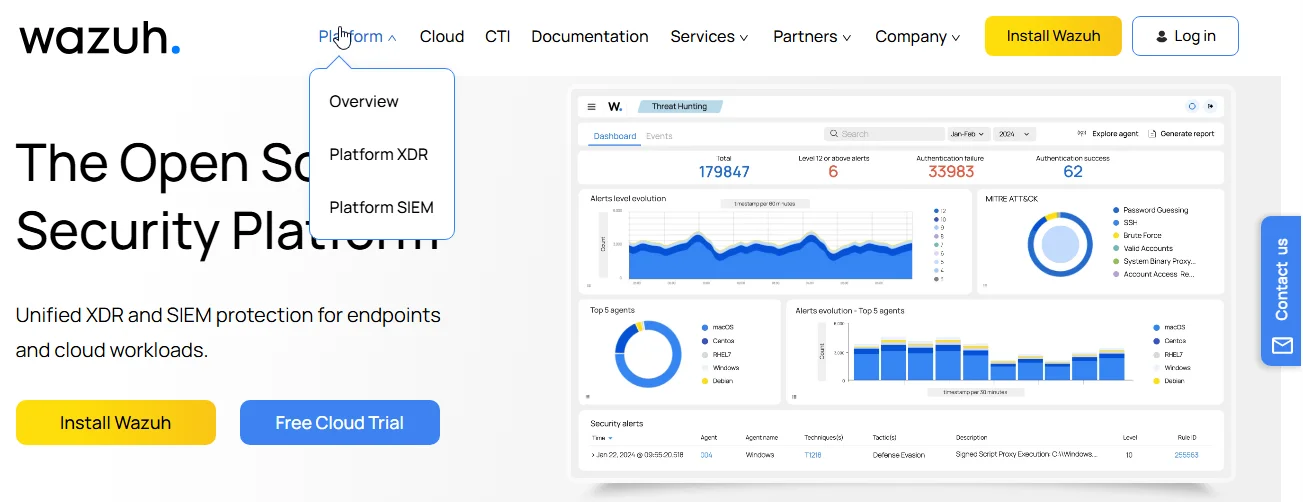Click the logout arrow icon in dashboard

click(1210, 106)
